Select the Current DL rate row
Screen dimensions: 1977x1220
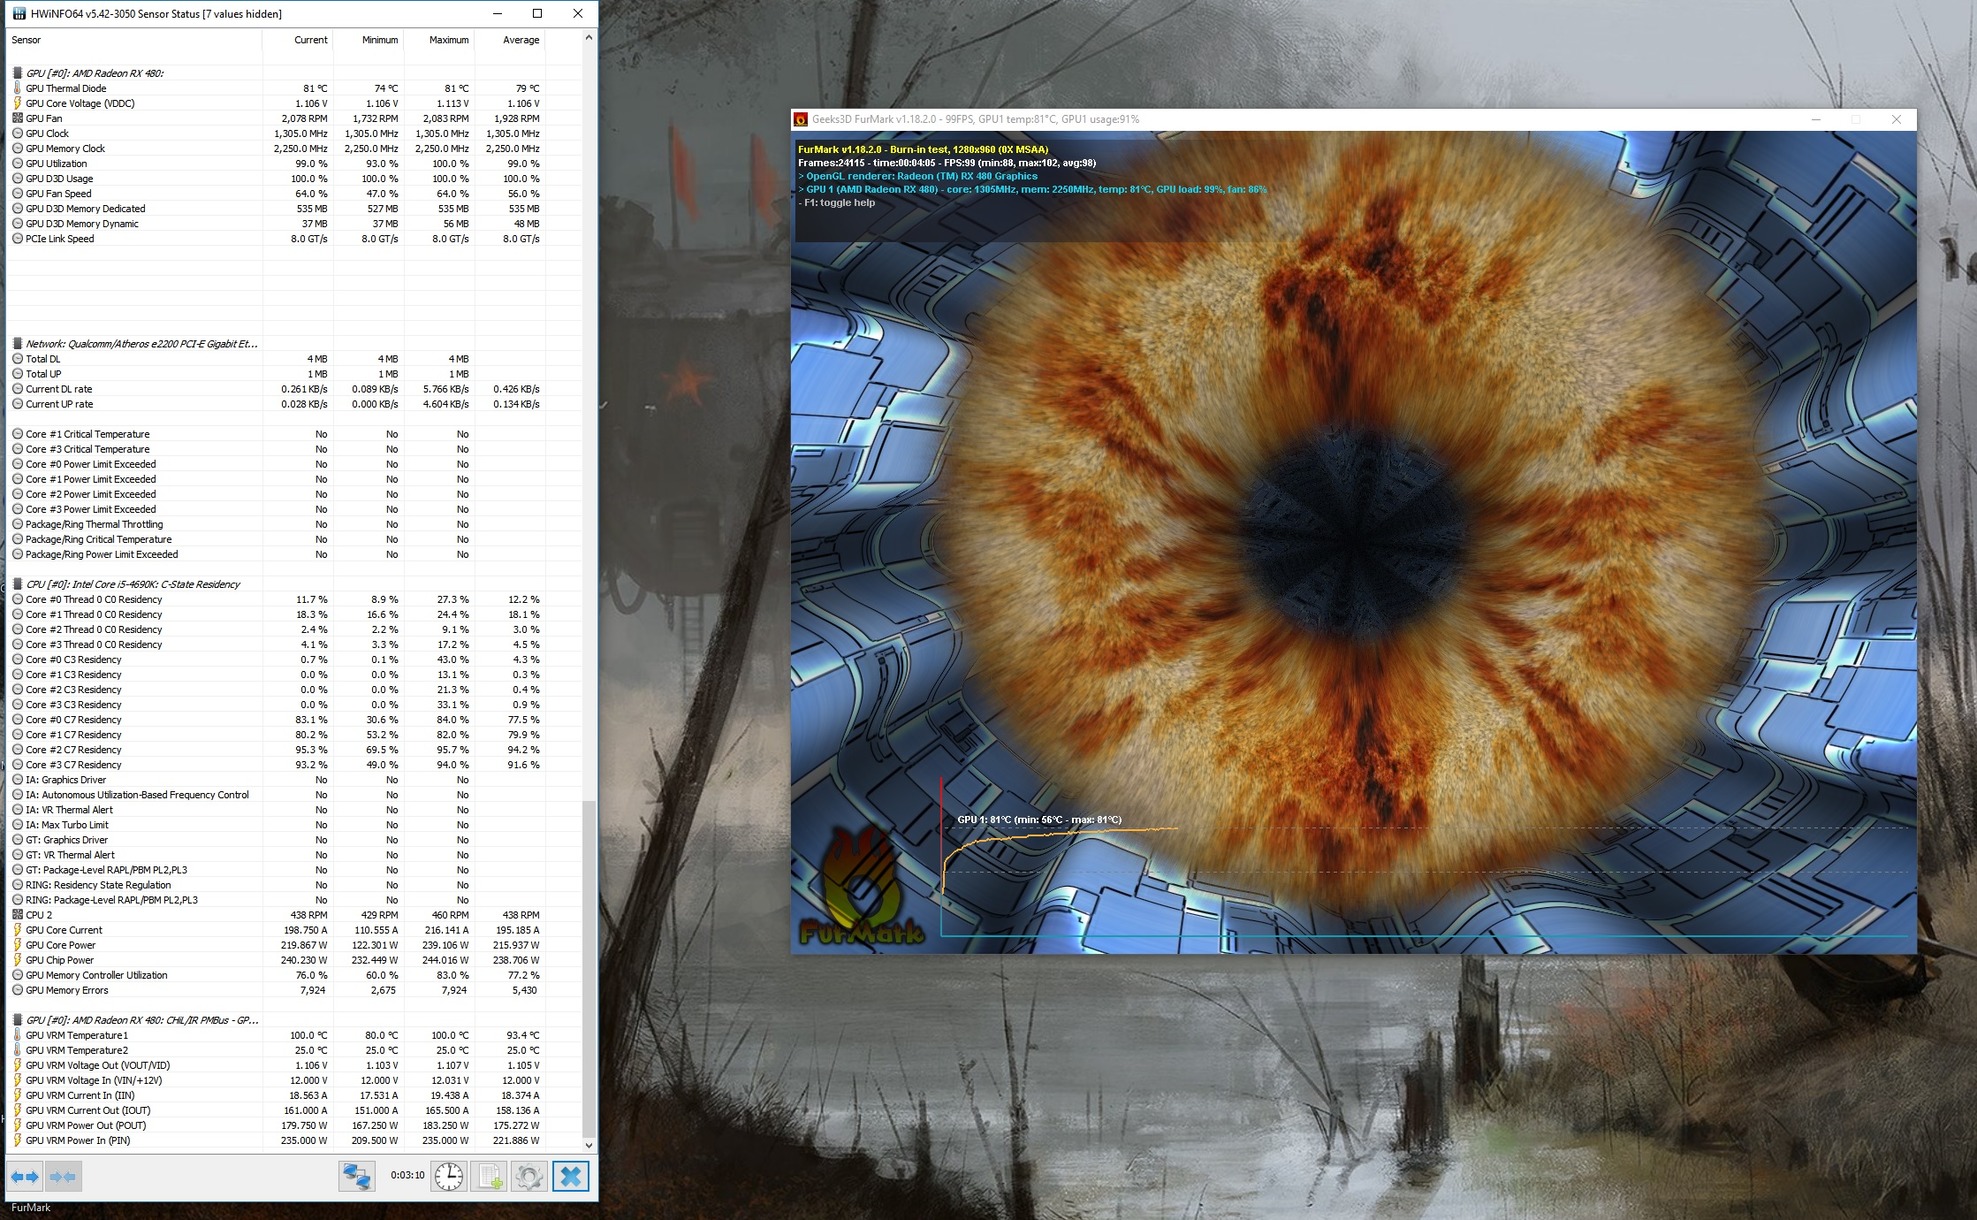[295, 389]
